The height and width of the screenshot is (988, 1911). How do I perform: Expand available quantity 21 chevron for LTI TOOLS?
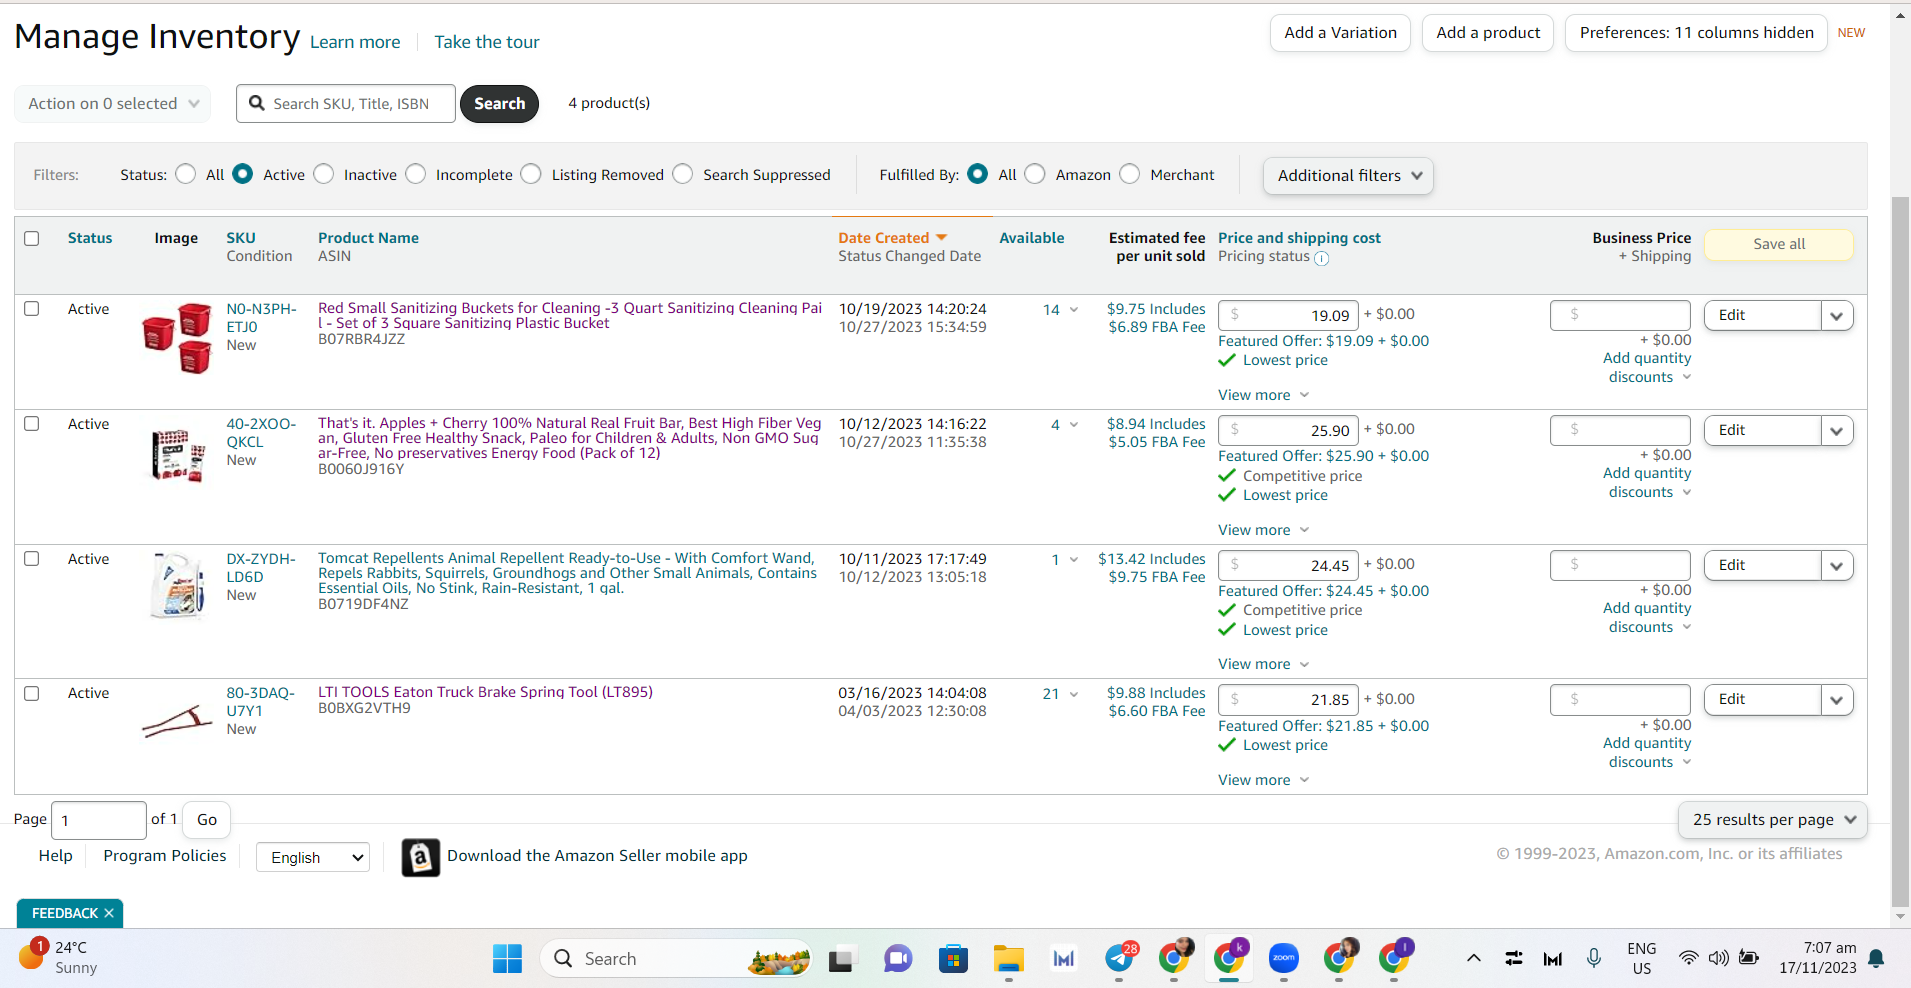pyautogui.click(x=1074, y=694)
